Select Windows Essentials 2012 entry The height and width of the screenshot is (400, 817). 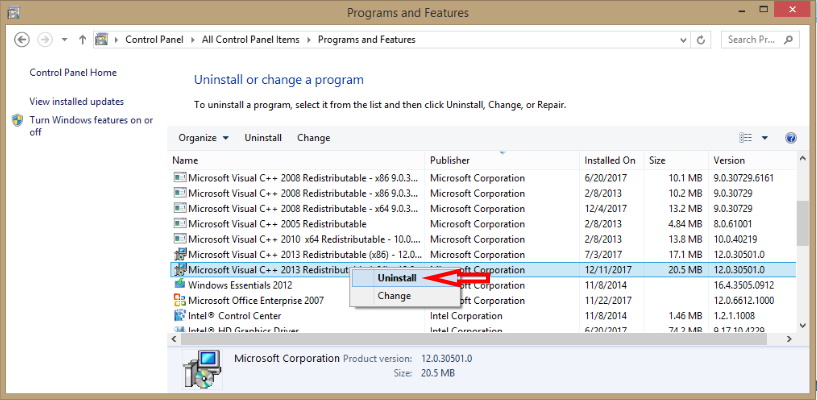pyautogui.click(x=482, y=285)
